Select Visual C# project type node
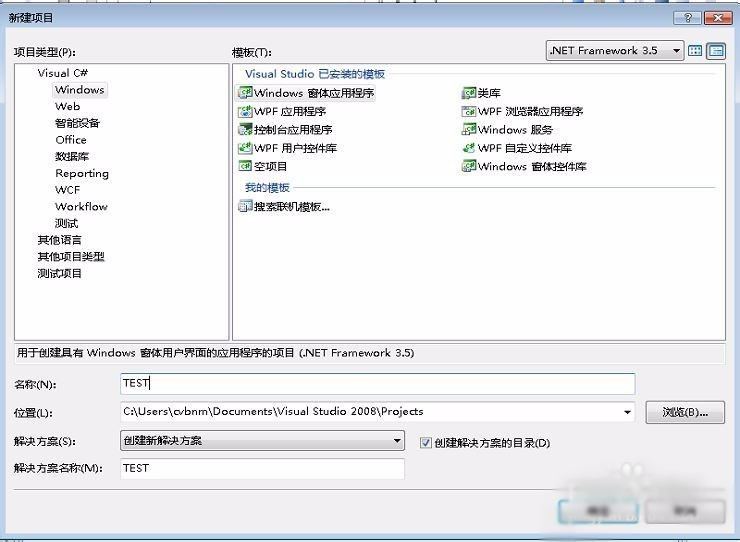The image size is (740, 542). tap(63, 73)
